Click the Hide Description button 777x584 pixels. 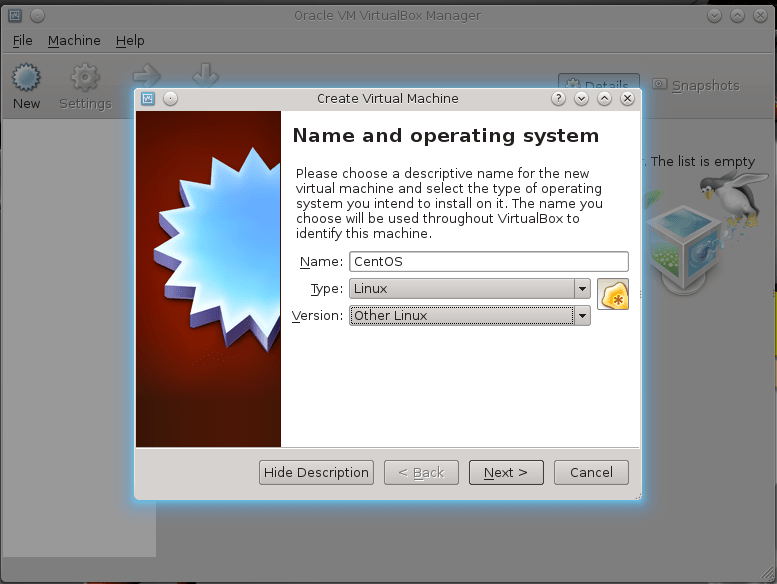tap(316, 473)
